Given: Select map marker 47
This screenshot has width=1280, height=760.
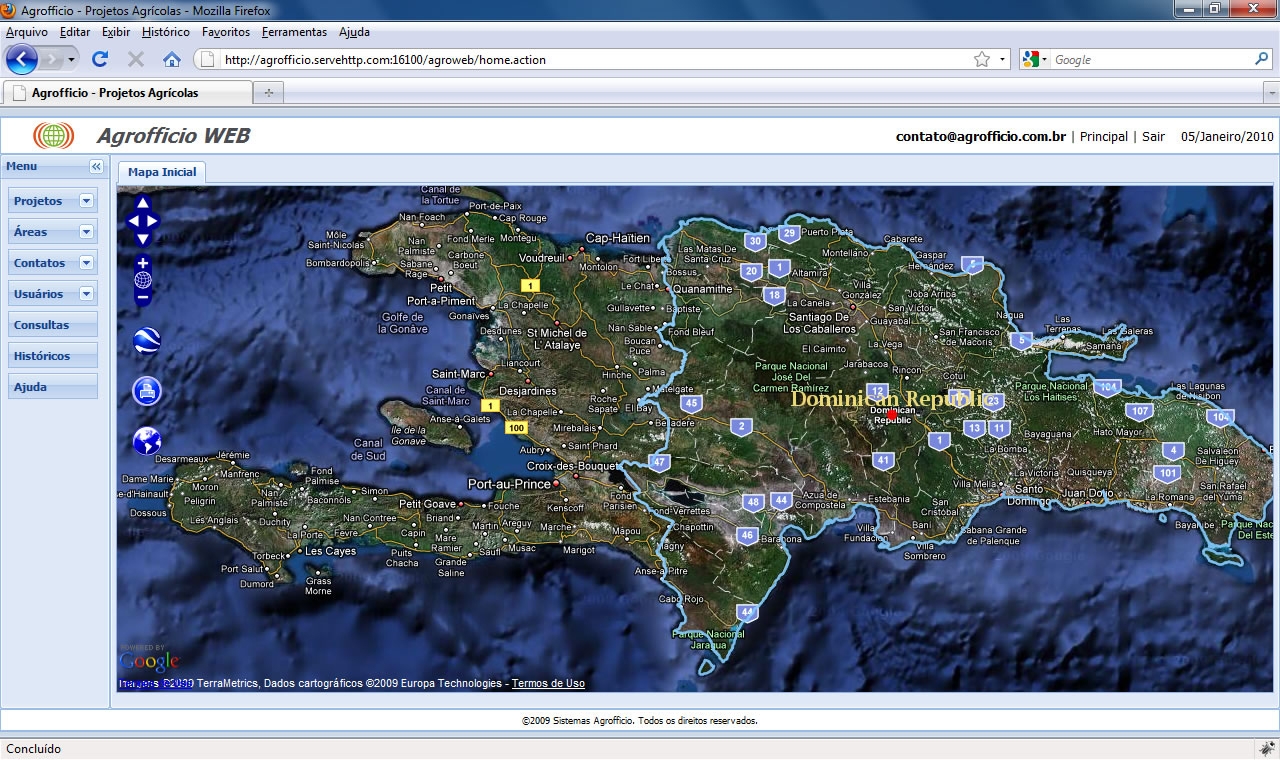Looking at the screenshot, I should point(658,463).
